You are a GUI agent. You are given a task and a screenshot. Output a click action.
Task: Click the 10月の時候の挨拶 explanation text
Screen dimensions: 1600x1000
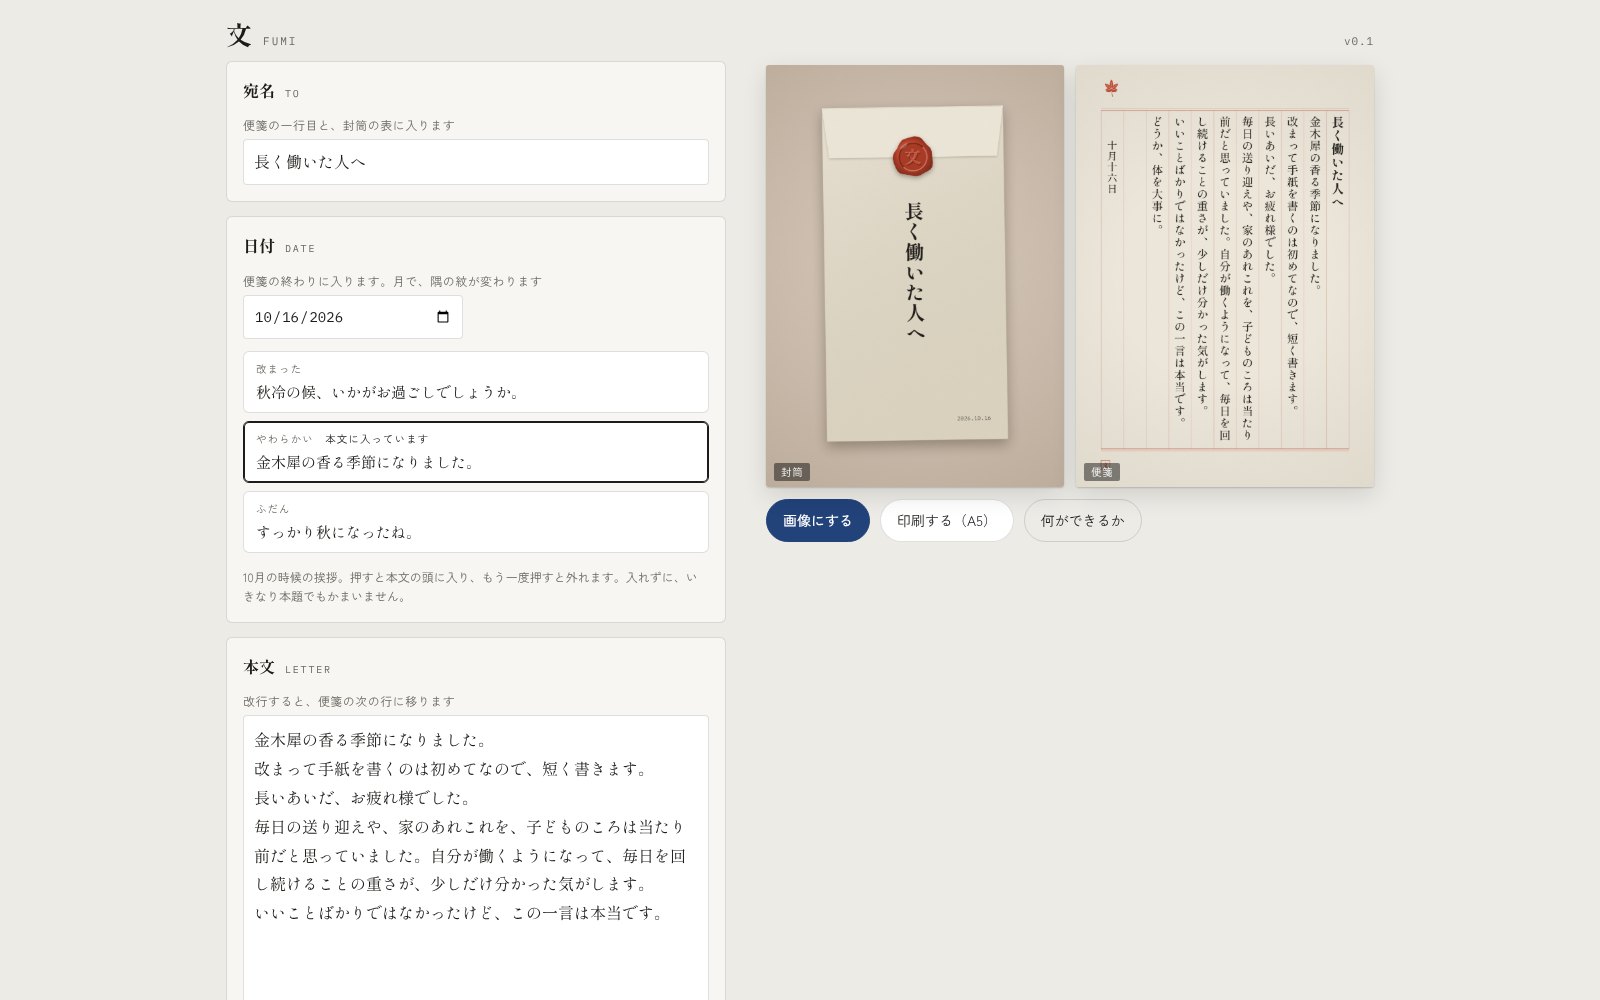[470, 587]
